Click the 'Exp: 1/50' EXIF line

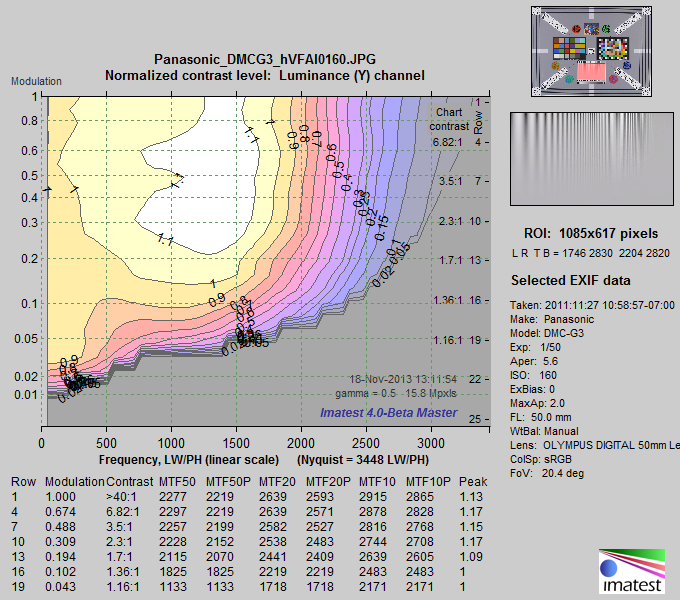535,347
